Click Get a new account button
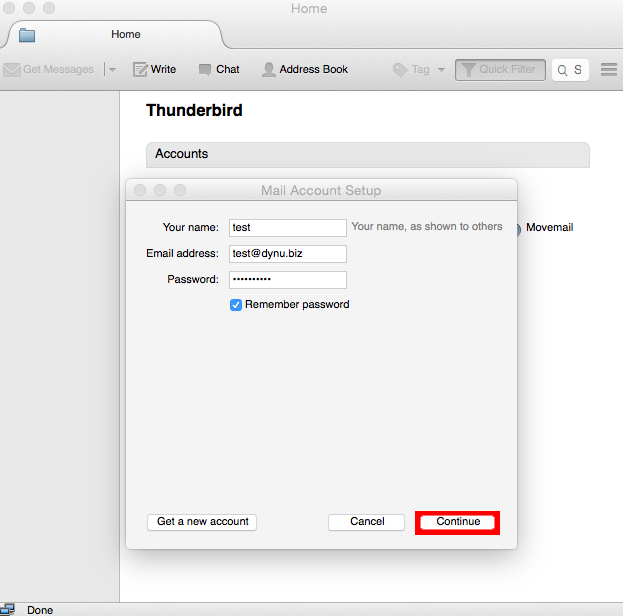This screenshot has width=623, height=616. point(202,522)
